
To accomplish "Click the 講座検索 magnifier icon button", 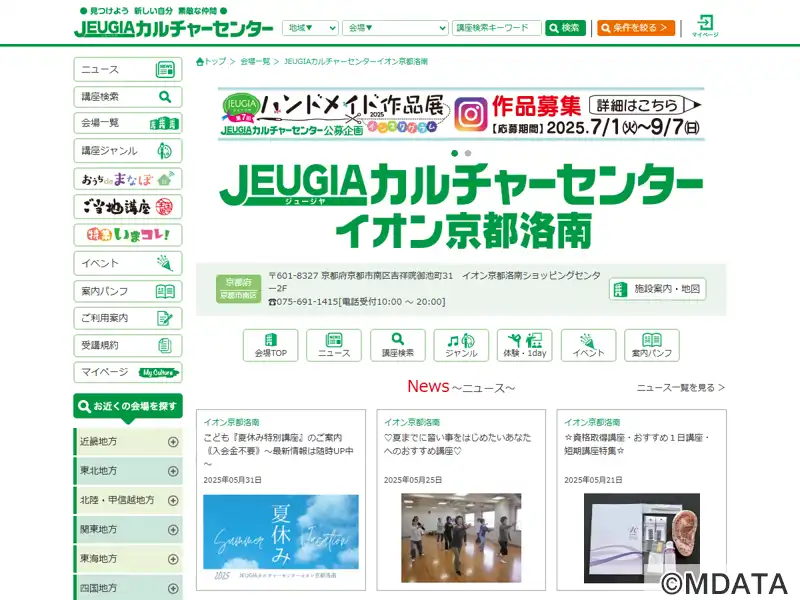I will point(398,345).
